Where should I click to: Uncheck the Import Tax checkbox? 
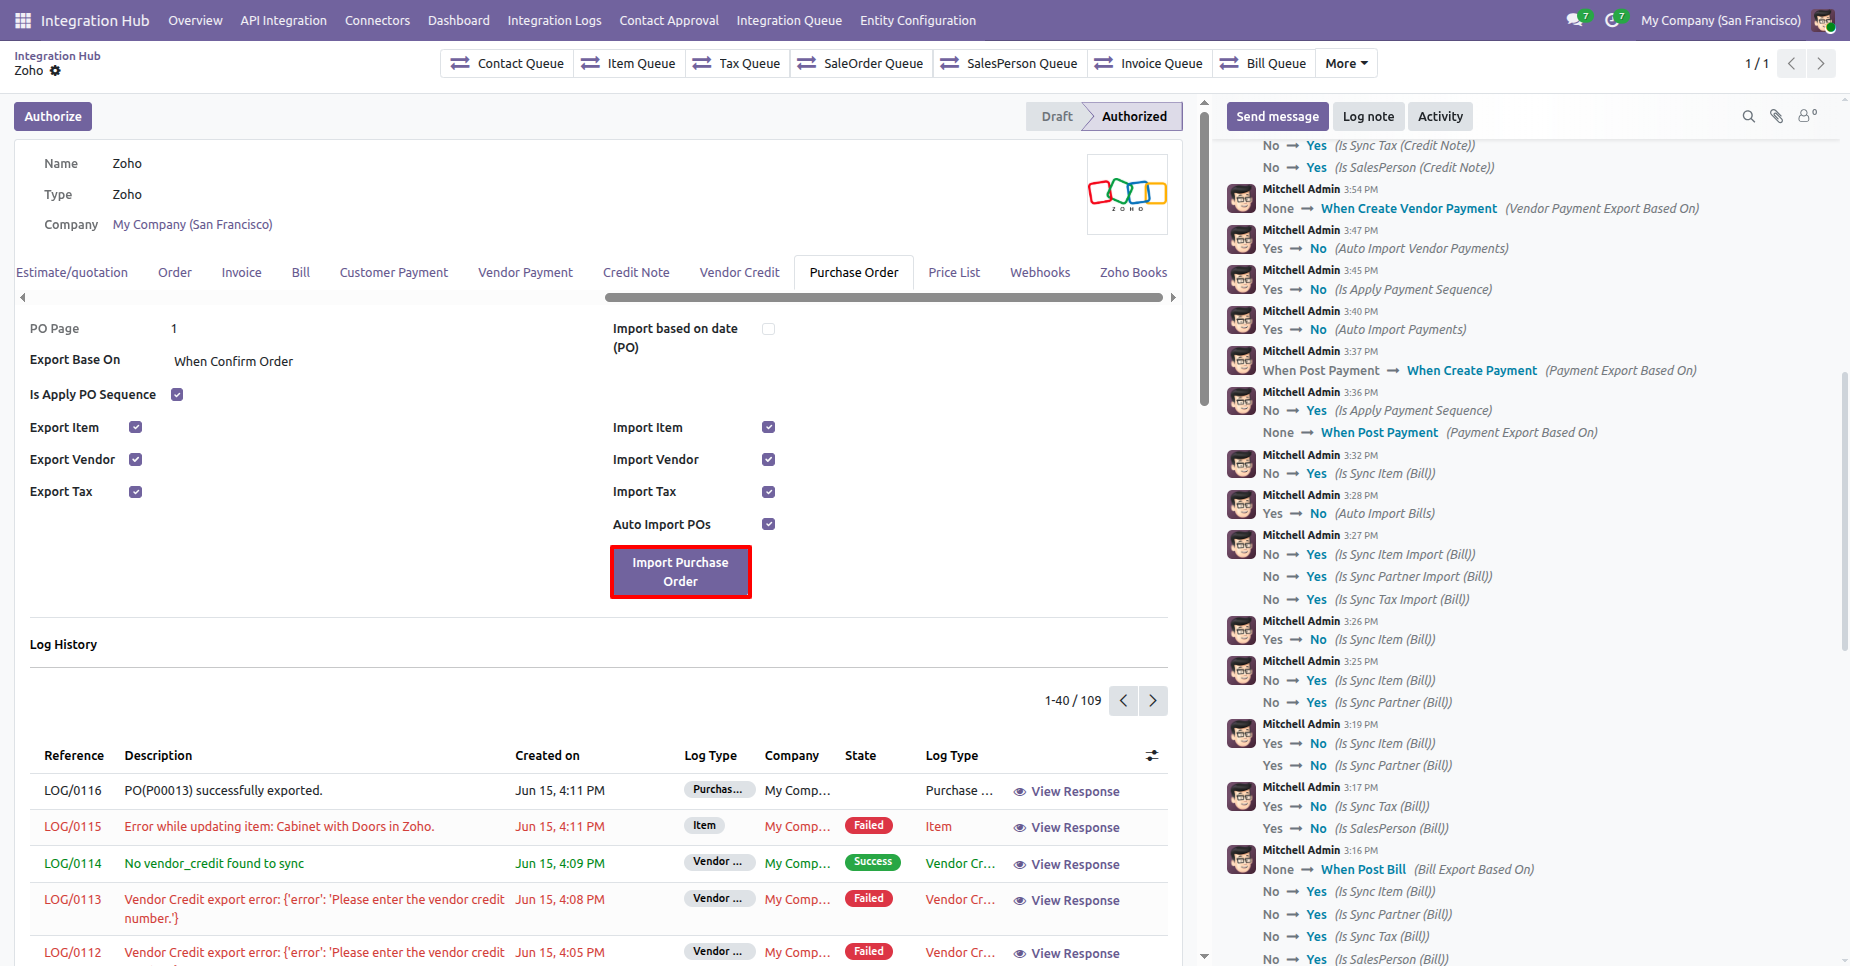769,492
